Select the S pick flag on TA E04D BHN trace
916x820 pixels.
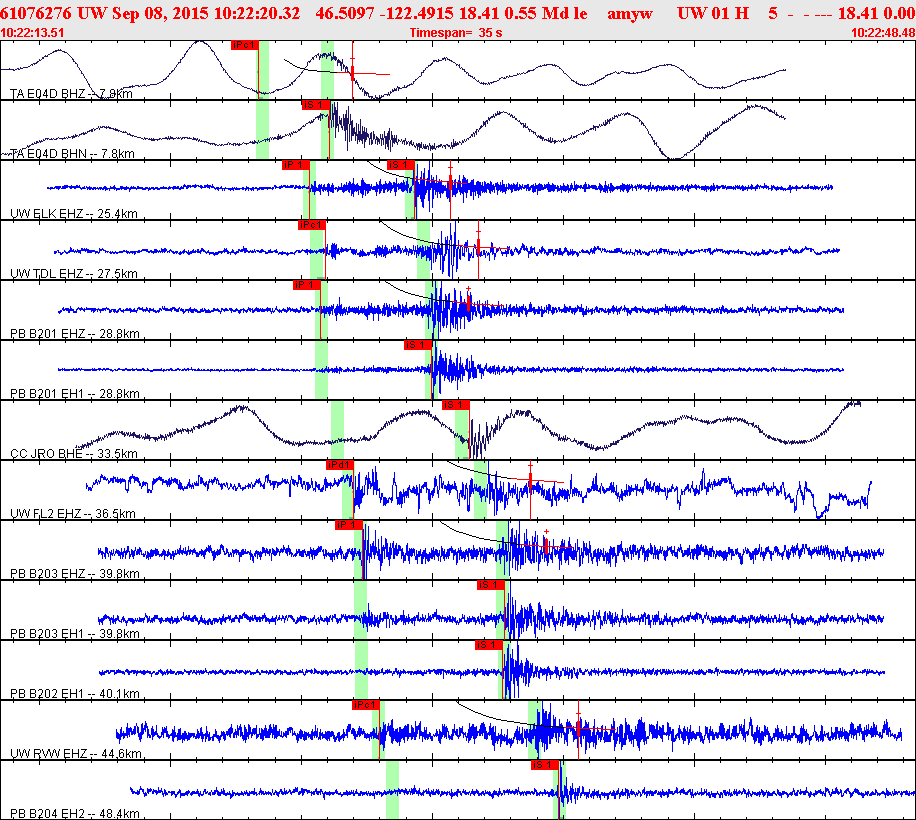[x=315, y=105]
